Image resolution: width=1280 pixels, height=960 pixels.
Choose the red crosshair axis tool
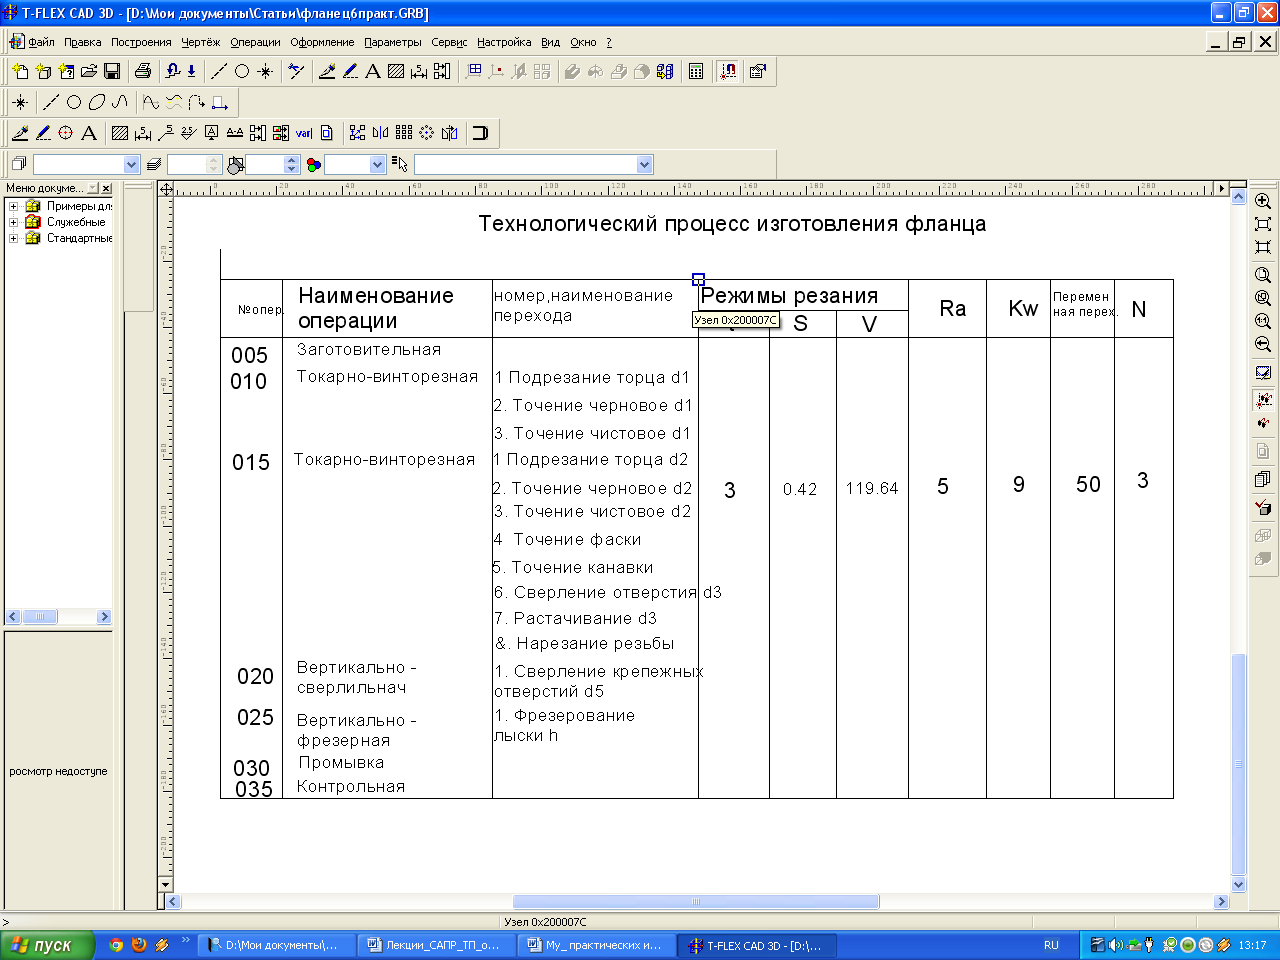point(66,133)
